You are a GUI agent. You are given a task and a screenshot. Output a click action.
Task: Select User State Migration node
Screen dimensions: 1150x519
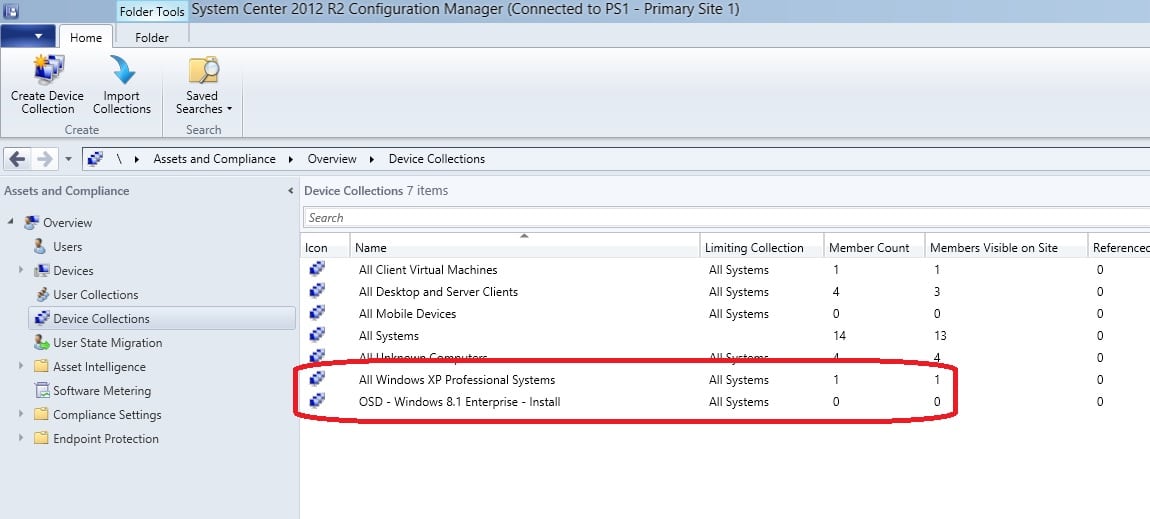click(108, 343)
